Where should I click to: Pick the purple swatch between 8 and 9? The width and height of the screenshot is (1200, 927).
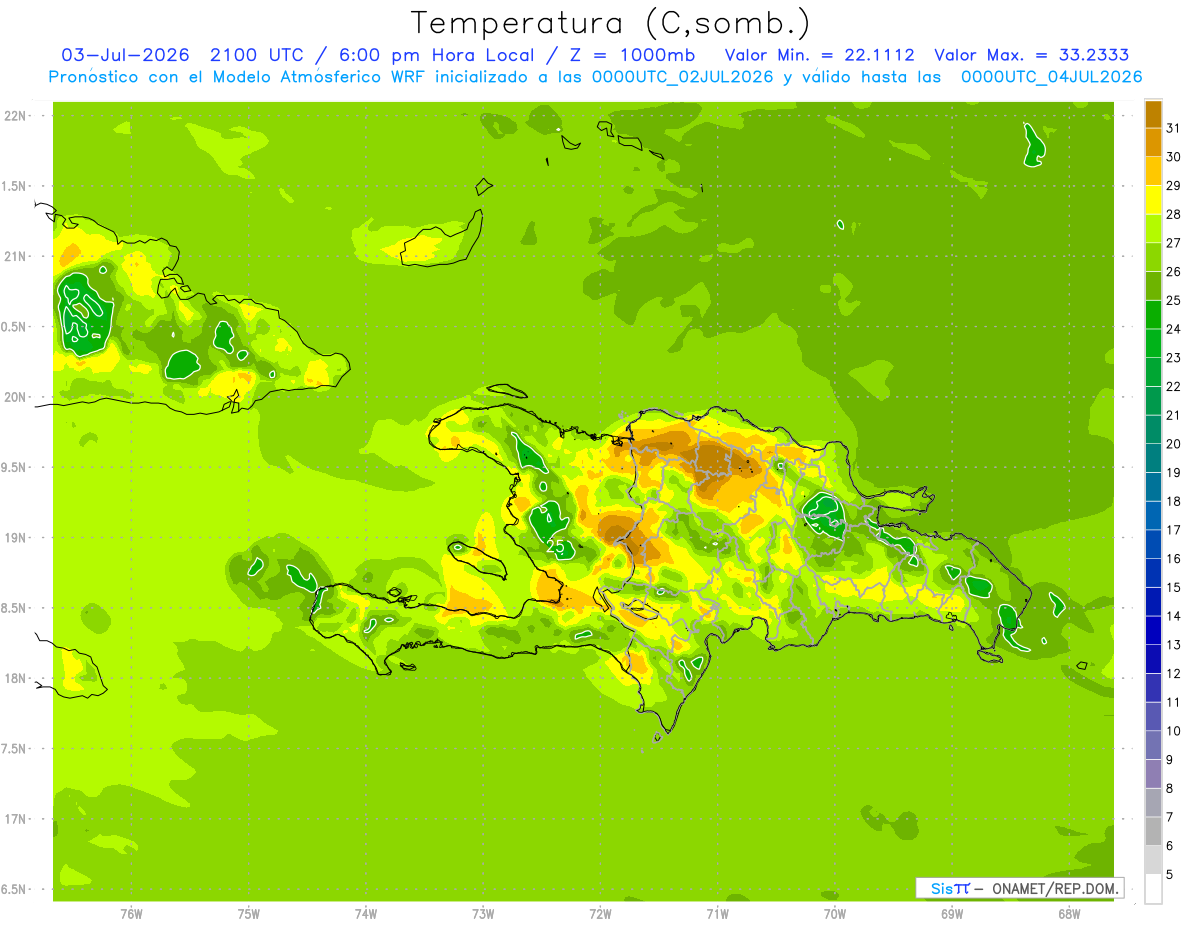(x=1153, y=773)
